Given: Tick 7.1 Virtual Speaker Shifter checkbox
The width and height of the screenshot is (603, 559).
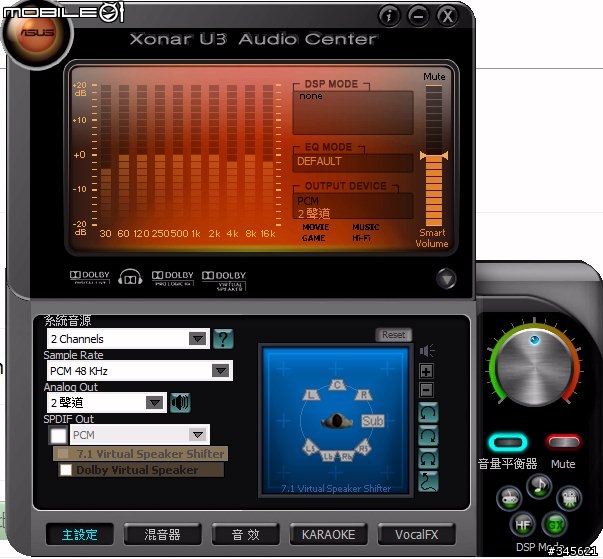Looking at the screenshot, I should coord(63,454).
